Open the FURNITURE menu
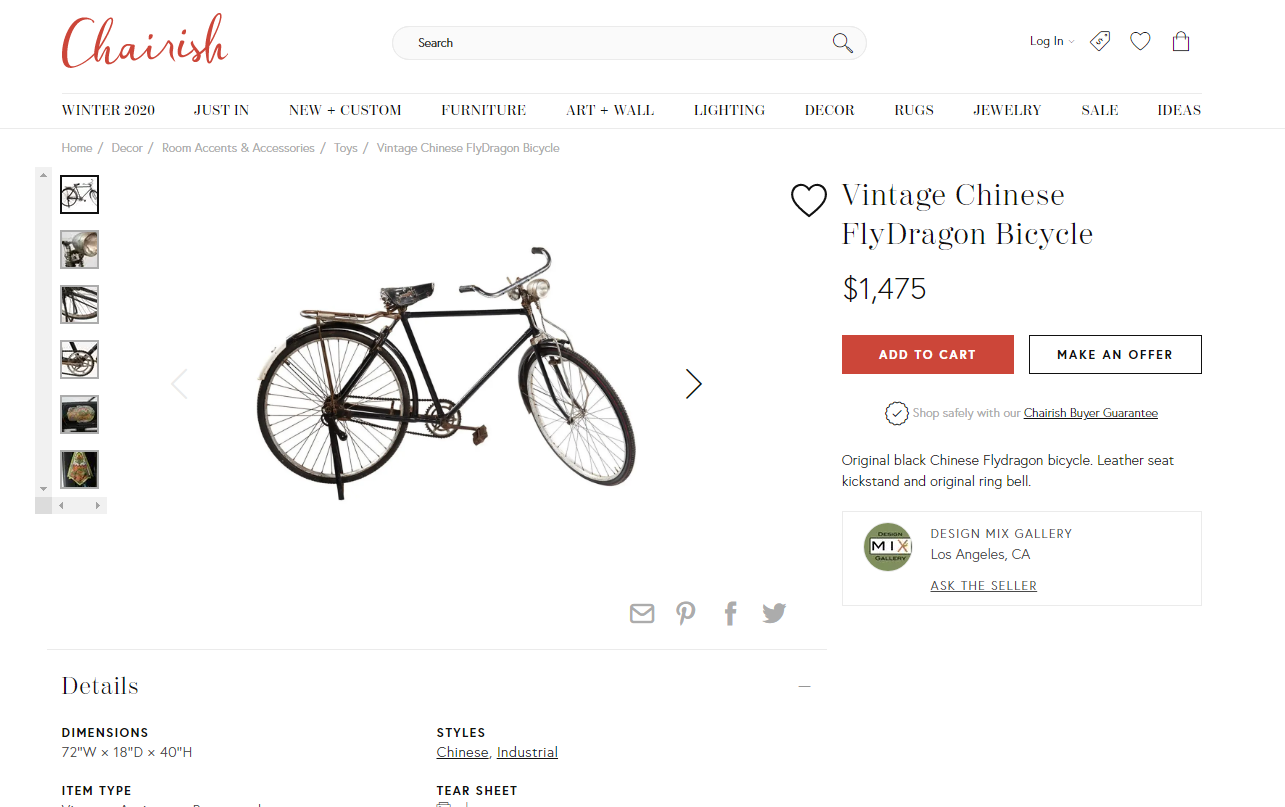The height and width of the screenshot is (807, 1285). (483, 110)
